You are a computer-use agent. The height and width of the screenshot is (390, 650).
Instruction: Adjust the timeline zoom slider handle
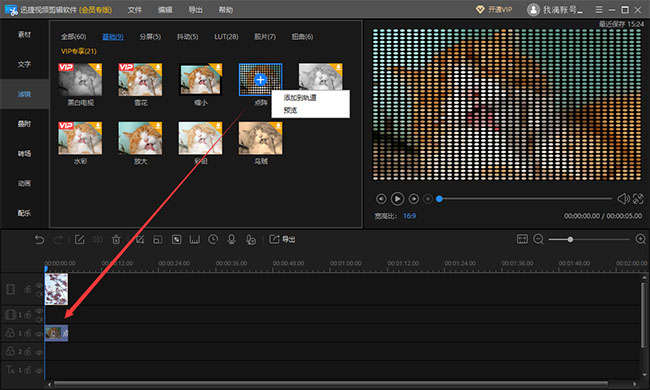coord(570,239)
